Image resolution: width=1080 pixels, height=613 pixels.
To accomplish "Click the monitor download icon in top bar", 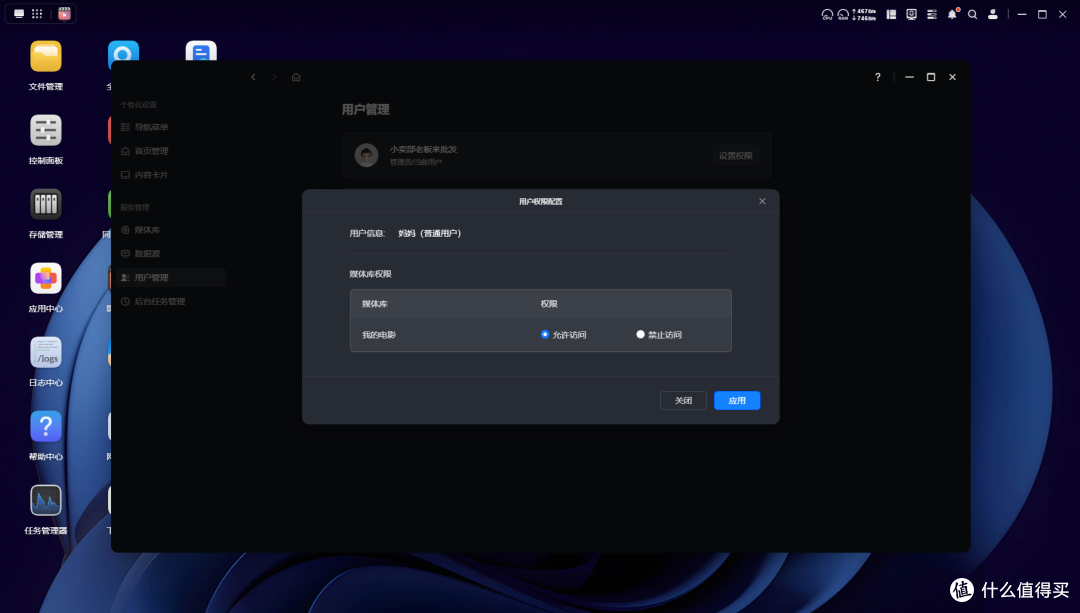I will pos(911,14).
